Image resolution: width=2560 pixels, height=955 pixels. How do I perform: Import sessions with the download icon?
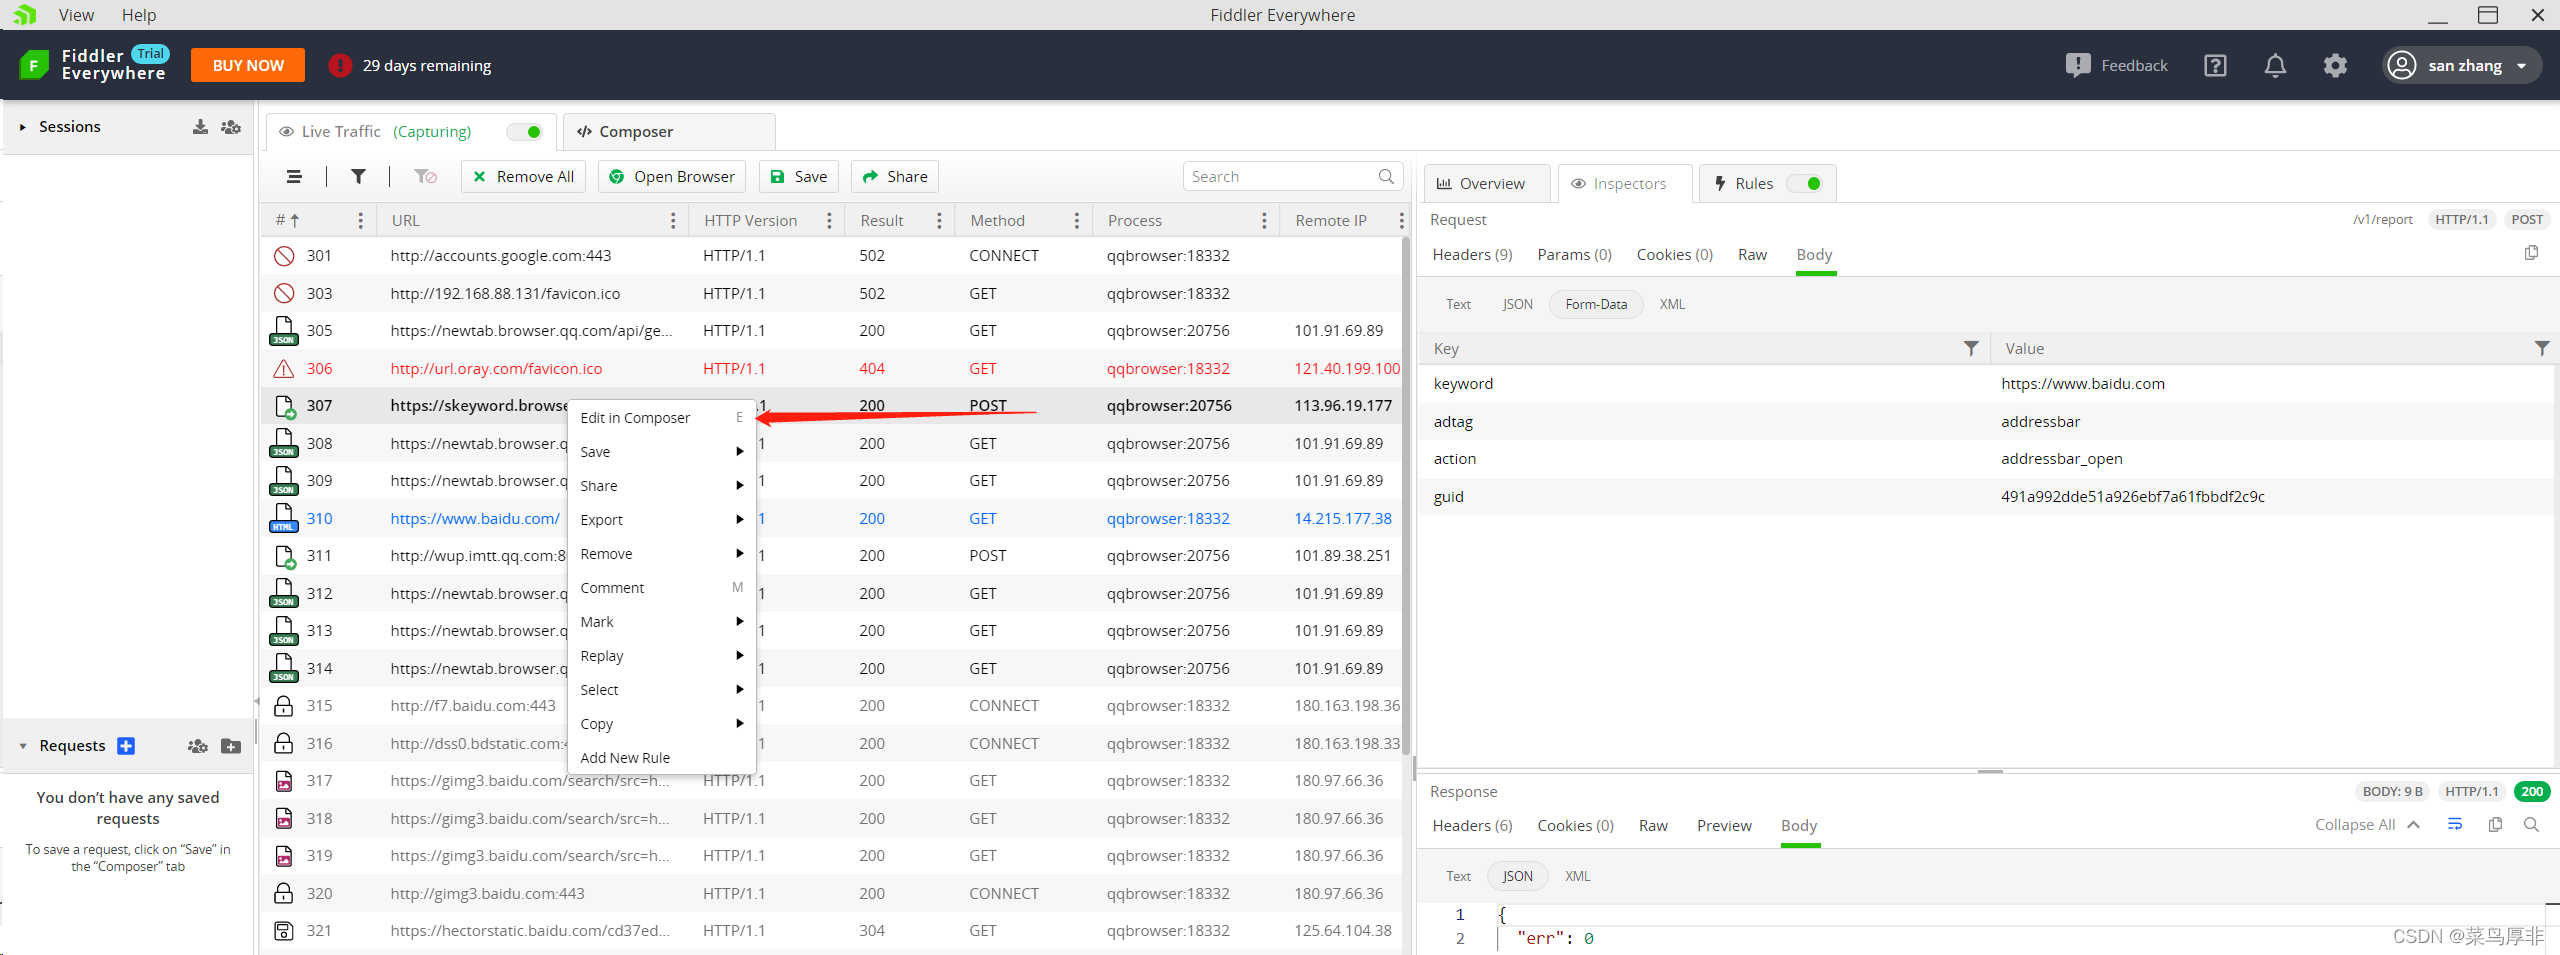coord(200,127)
